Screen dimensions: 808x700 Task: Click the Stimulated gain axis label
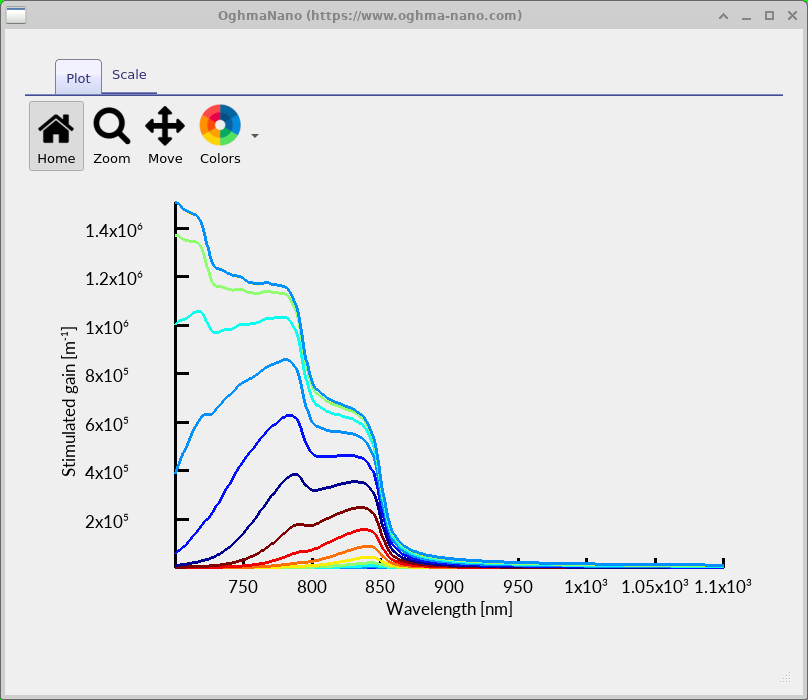click(69, 401)
